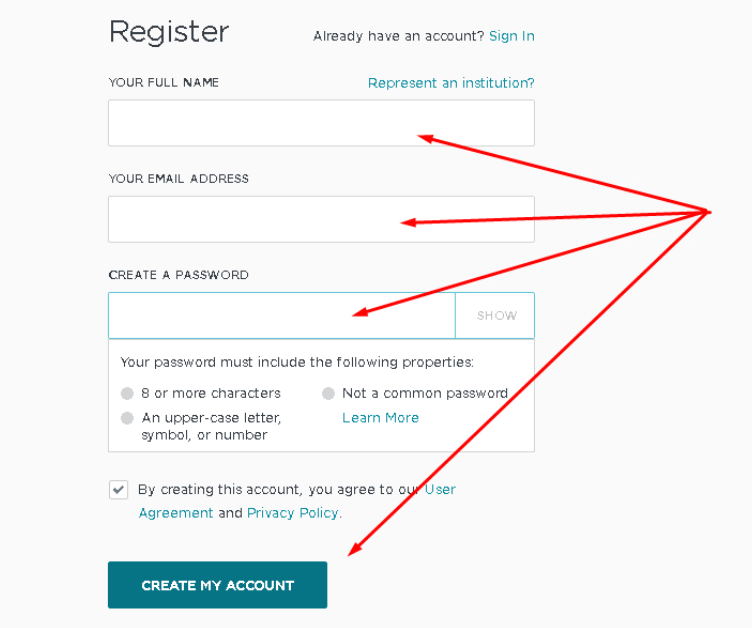Click the 'CREATE A PASSWORD' label

point(178,275)
